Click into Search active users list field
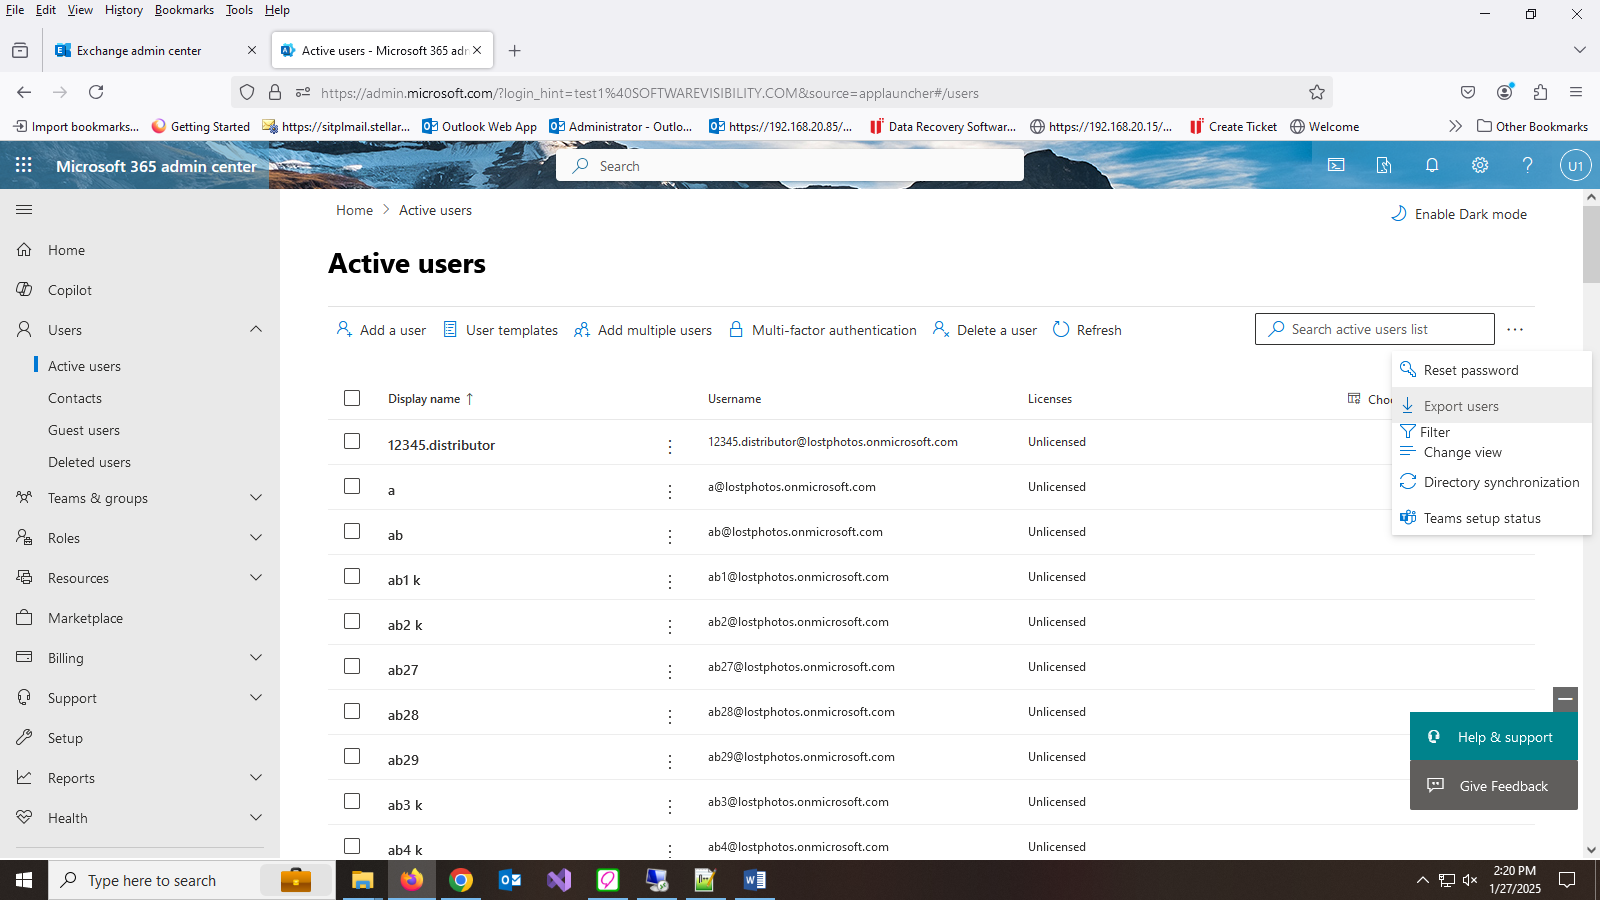The width and height of the screenshot is (1600, 900). [1375, 329]
